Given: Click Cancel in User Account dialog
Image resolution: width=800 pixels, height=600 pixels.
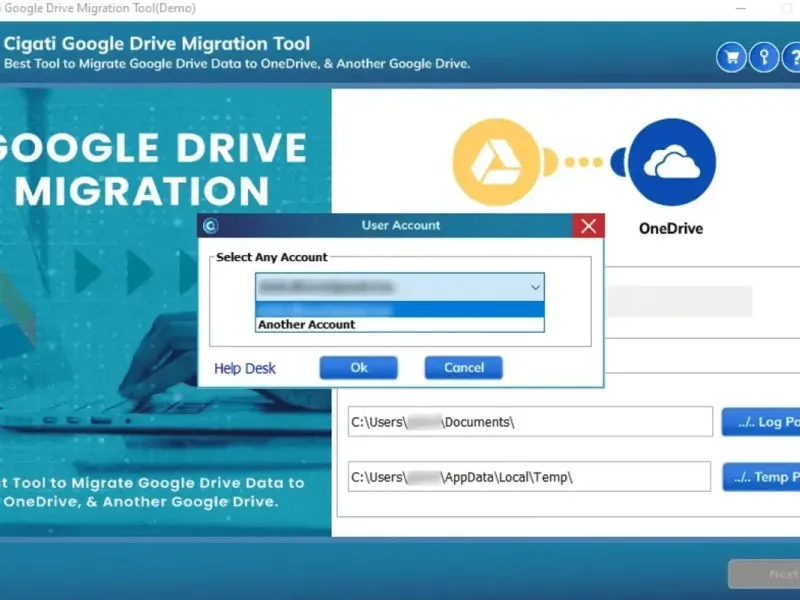Looking at the screenshot, I should tap(464, 368).
